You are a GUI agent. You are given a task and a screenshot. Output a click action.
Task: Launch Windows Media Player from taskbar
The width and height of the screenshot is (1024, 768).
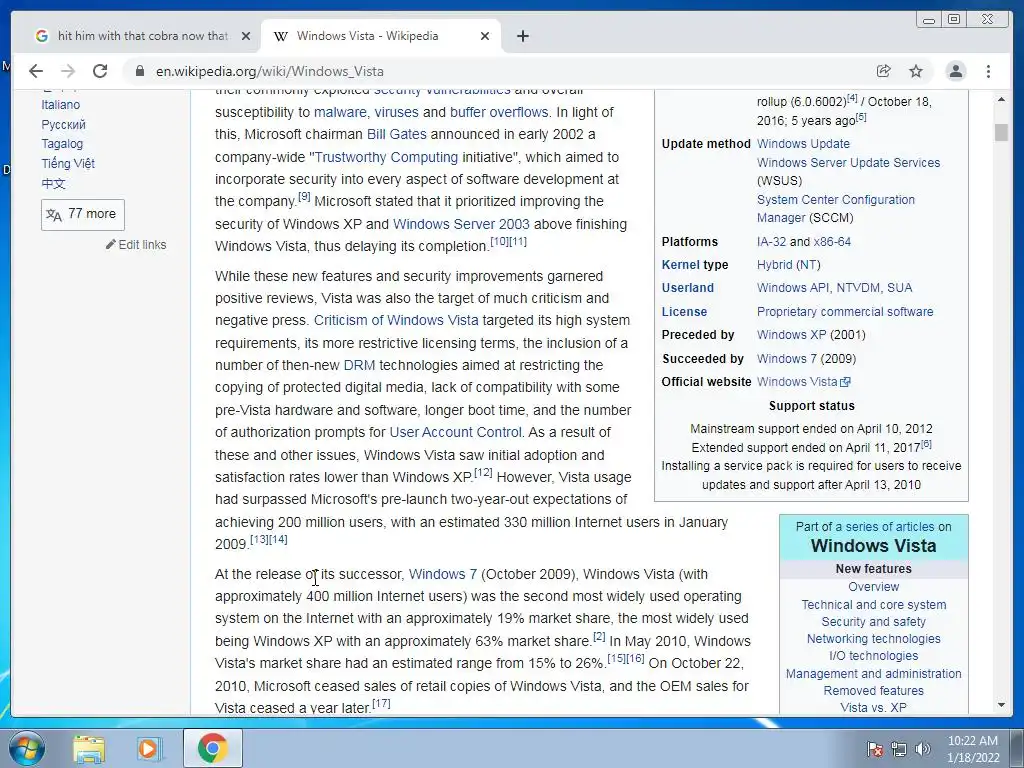[148, 748]
